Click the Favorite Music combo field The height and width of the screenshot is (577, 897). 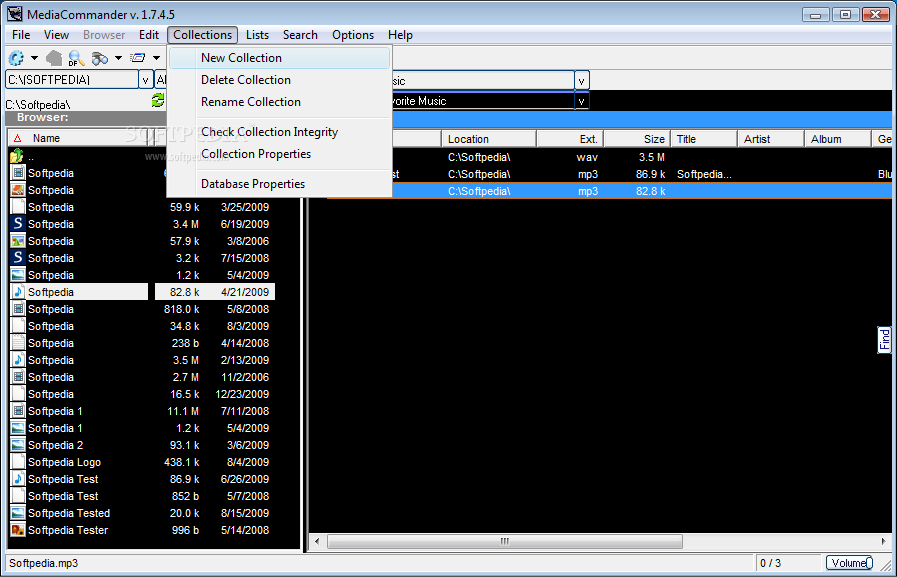click(483, 101)
